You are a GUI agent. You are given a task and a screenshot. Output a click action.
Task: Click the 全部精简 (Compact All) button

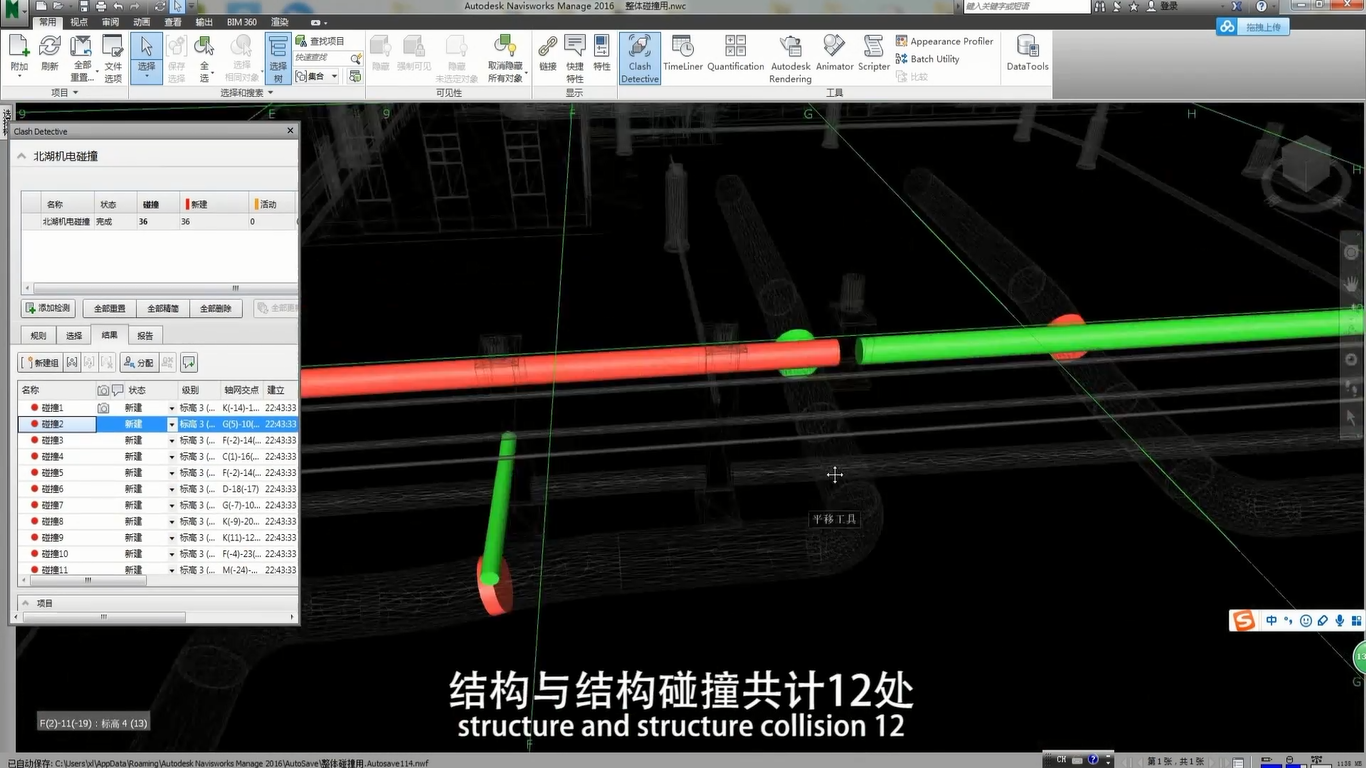click(163, 308)
